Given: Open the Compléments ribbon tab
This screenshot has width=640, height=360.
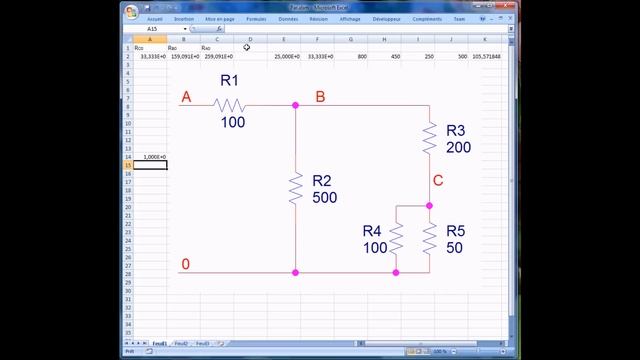Looking at the screenshot, I should click(427, 19).
